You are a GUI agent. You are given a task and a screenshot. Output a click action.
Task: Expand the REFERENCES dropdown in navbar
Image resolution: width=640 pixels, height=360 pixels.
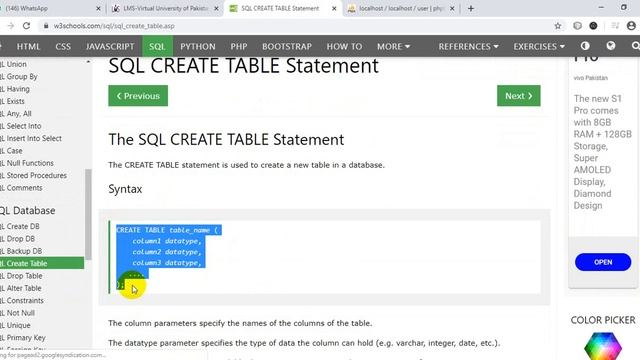(x=469, y=46)
